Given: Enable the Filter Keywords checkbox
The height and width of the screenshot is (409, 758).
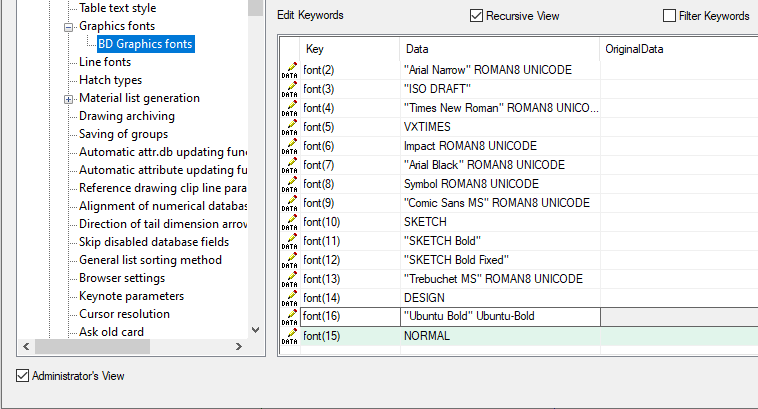Looking at the screenshot, I should tap(670, 16).
